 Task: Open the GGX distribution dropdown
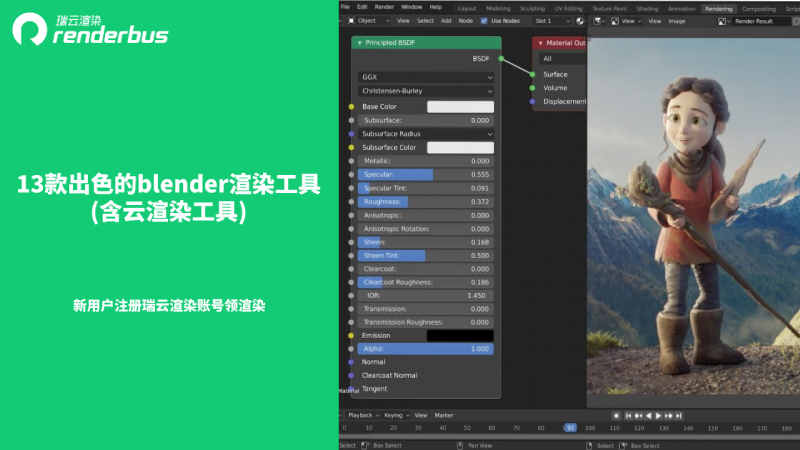[x=426, y=76]
